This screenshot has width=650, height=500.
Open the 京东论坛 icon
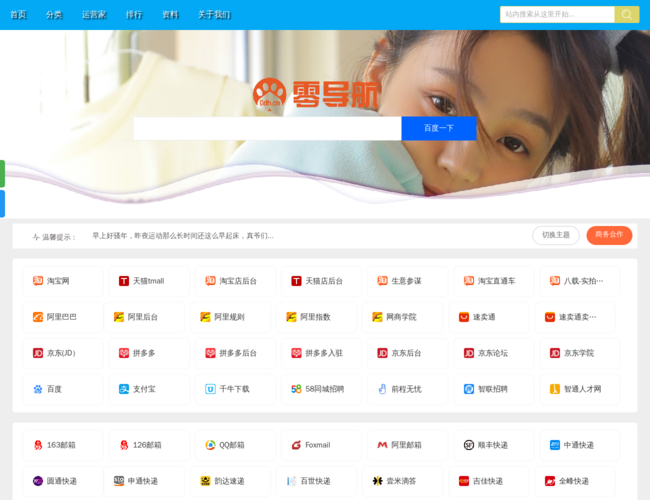point(469,353)
